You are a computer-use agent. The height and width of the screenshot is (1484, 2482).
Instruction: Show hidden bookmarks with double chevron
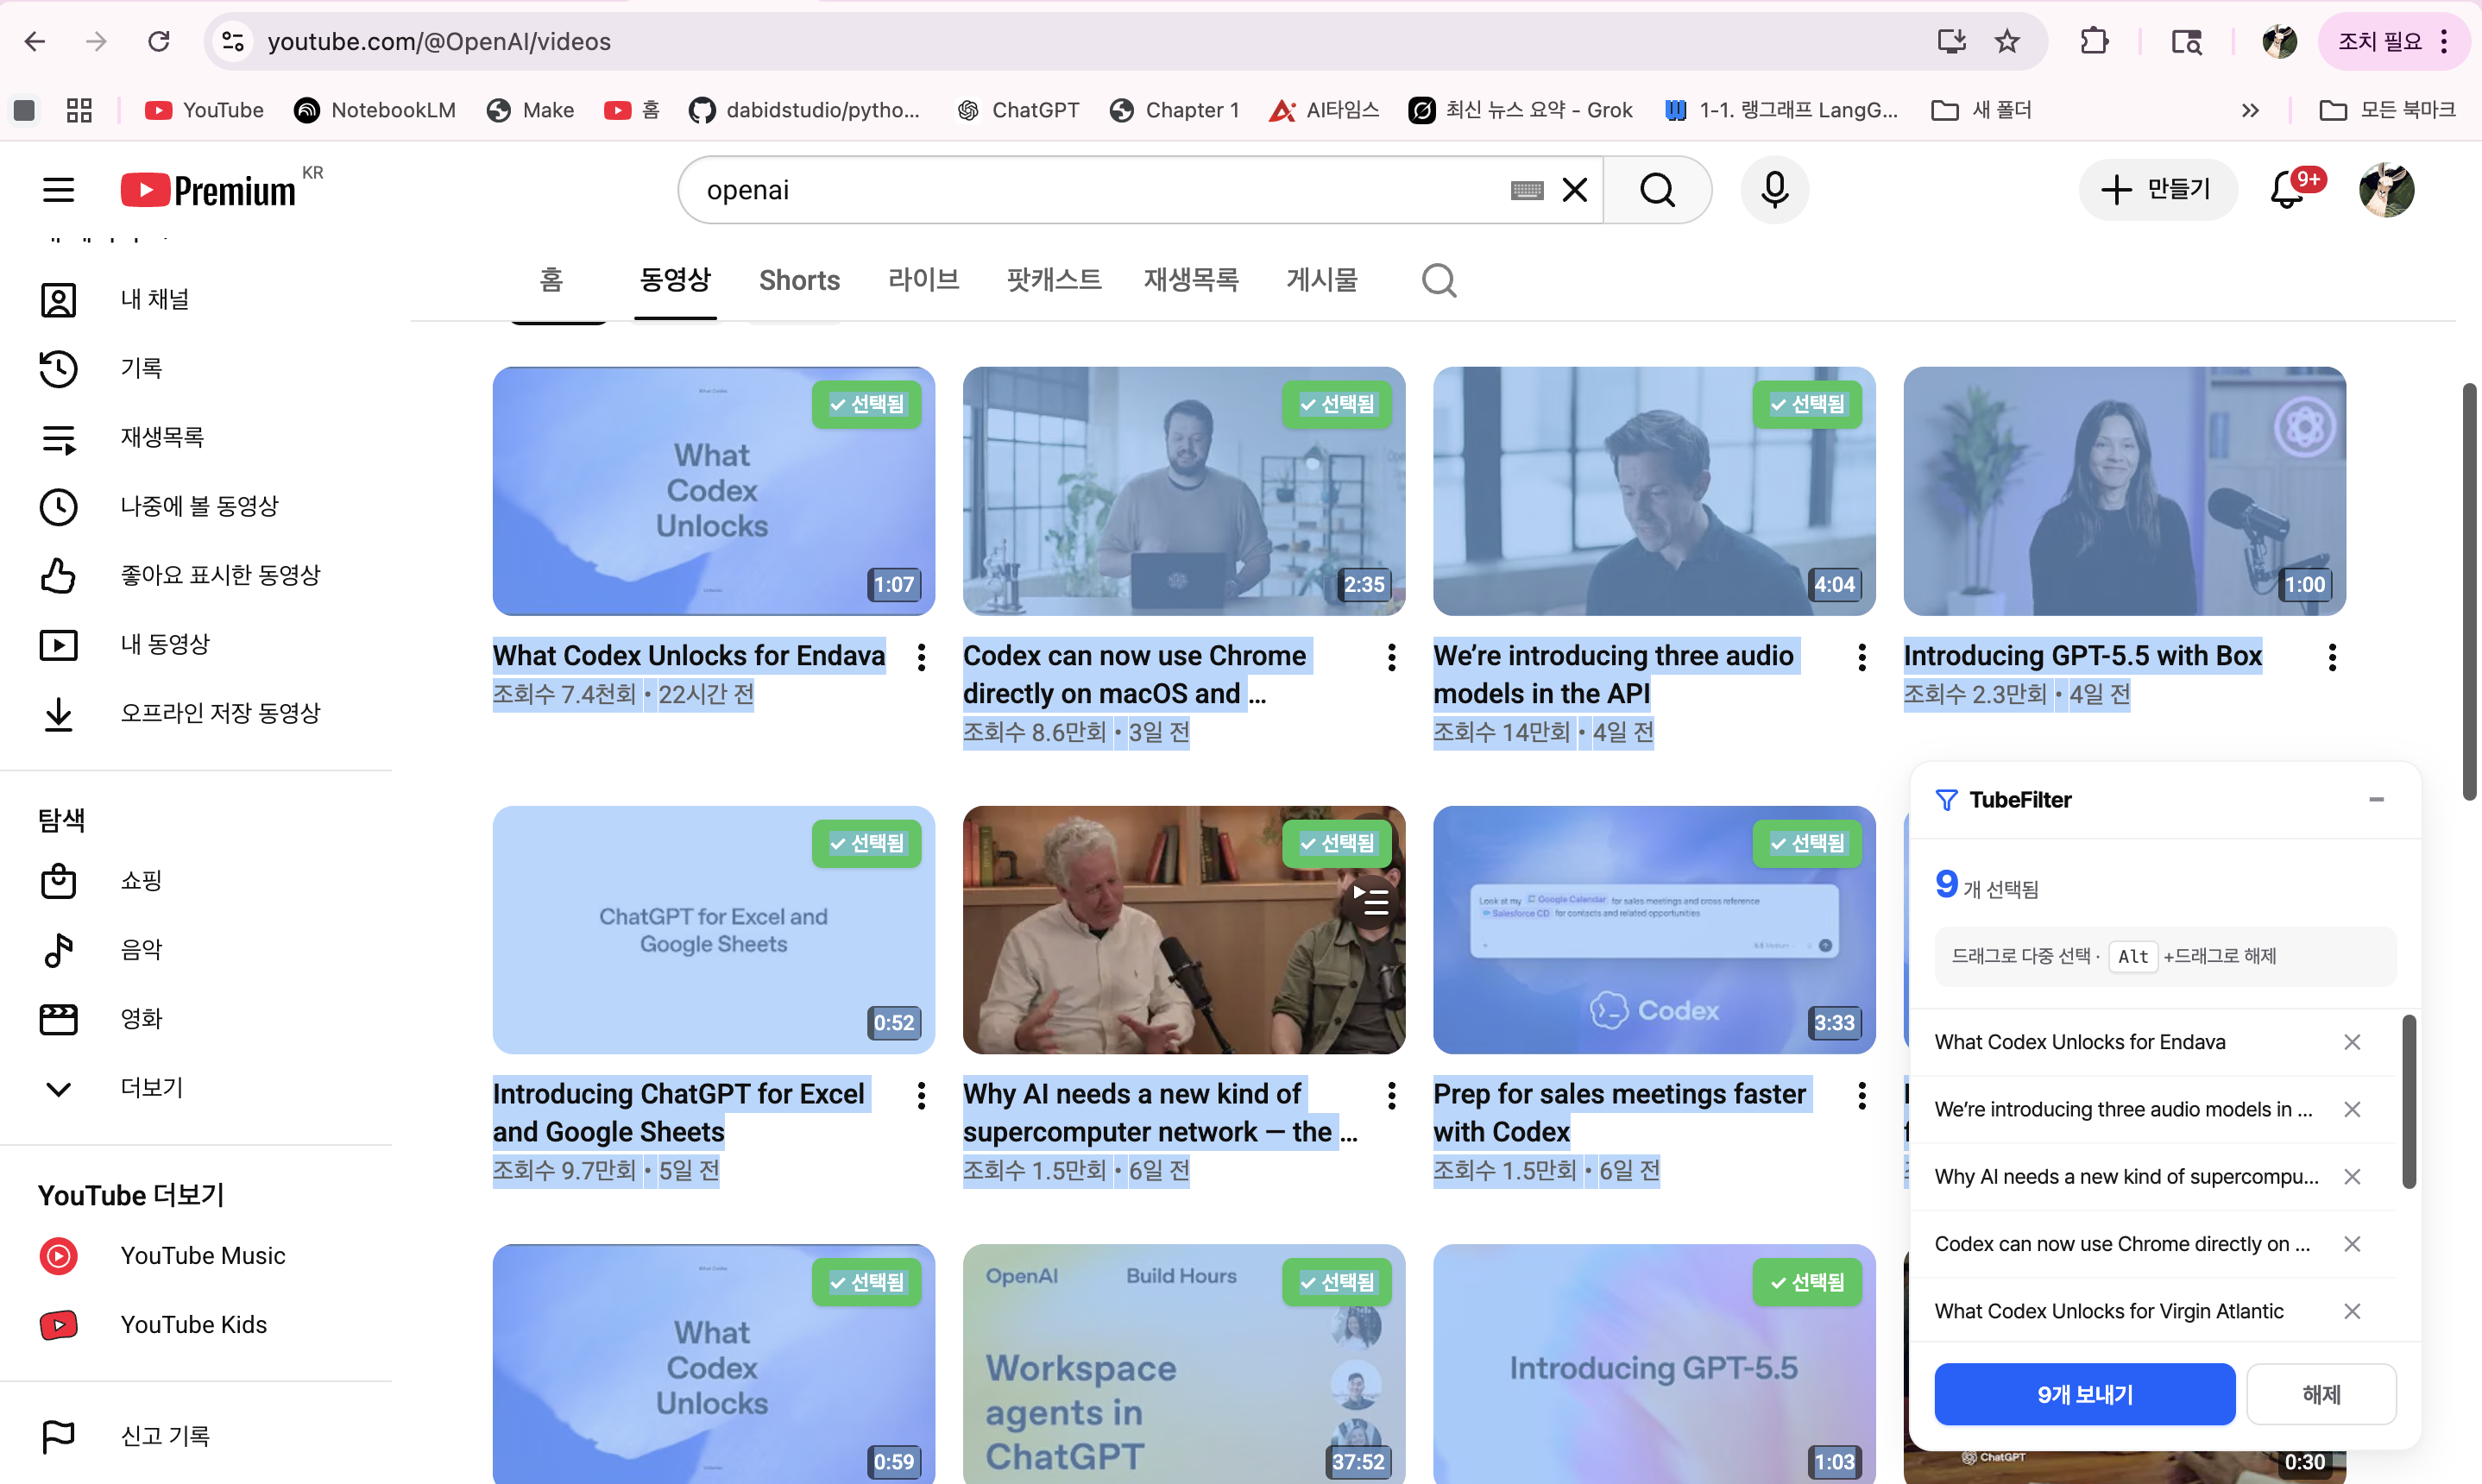point(2250,110)
